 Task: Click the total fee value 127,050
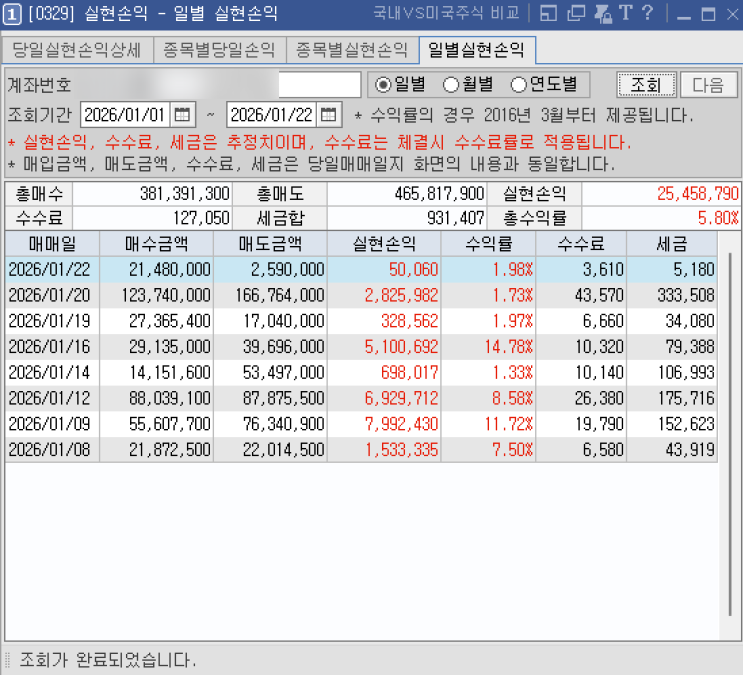click(152, 218)
